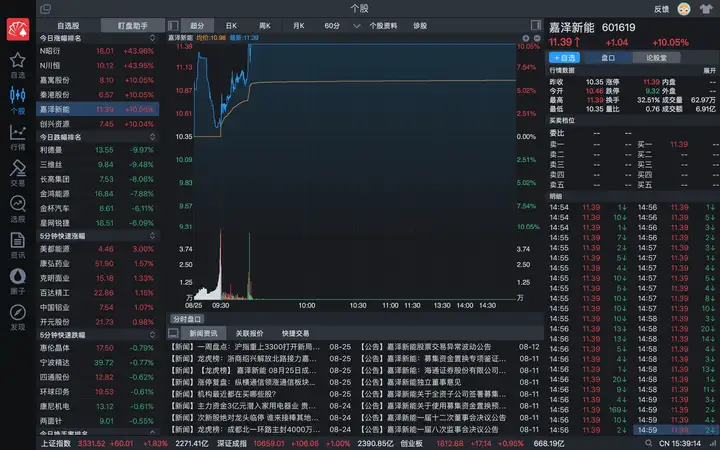Select 嘉寓股份 in gainers list

(x=98, y=80)
